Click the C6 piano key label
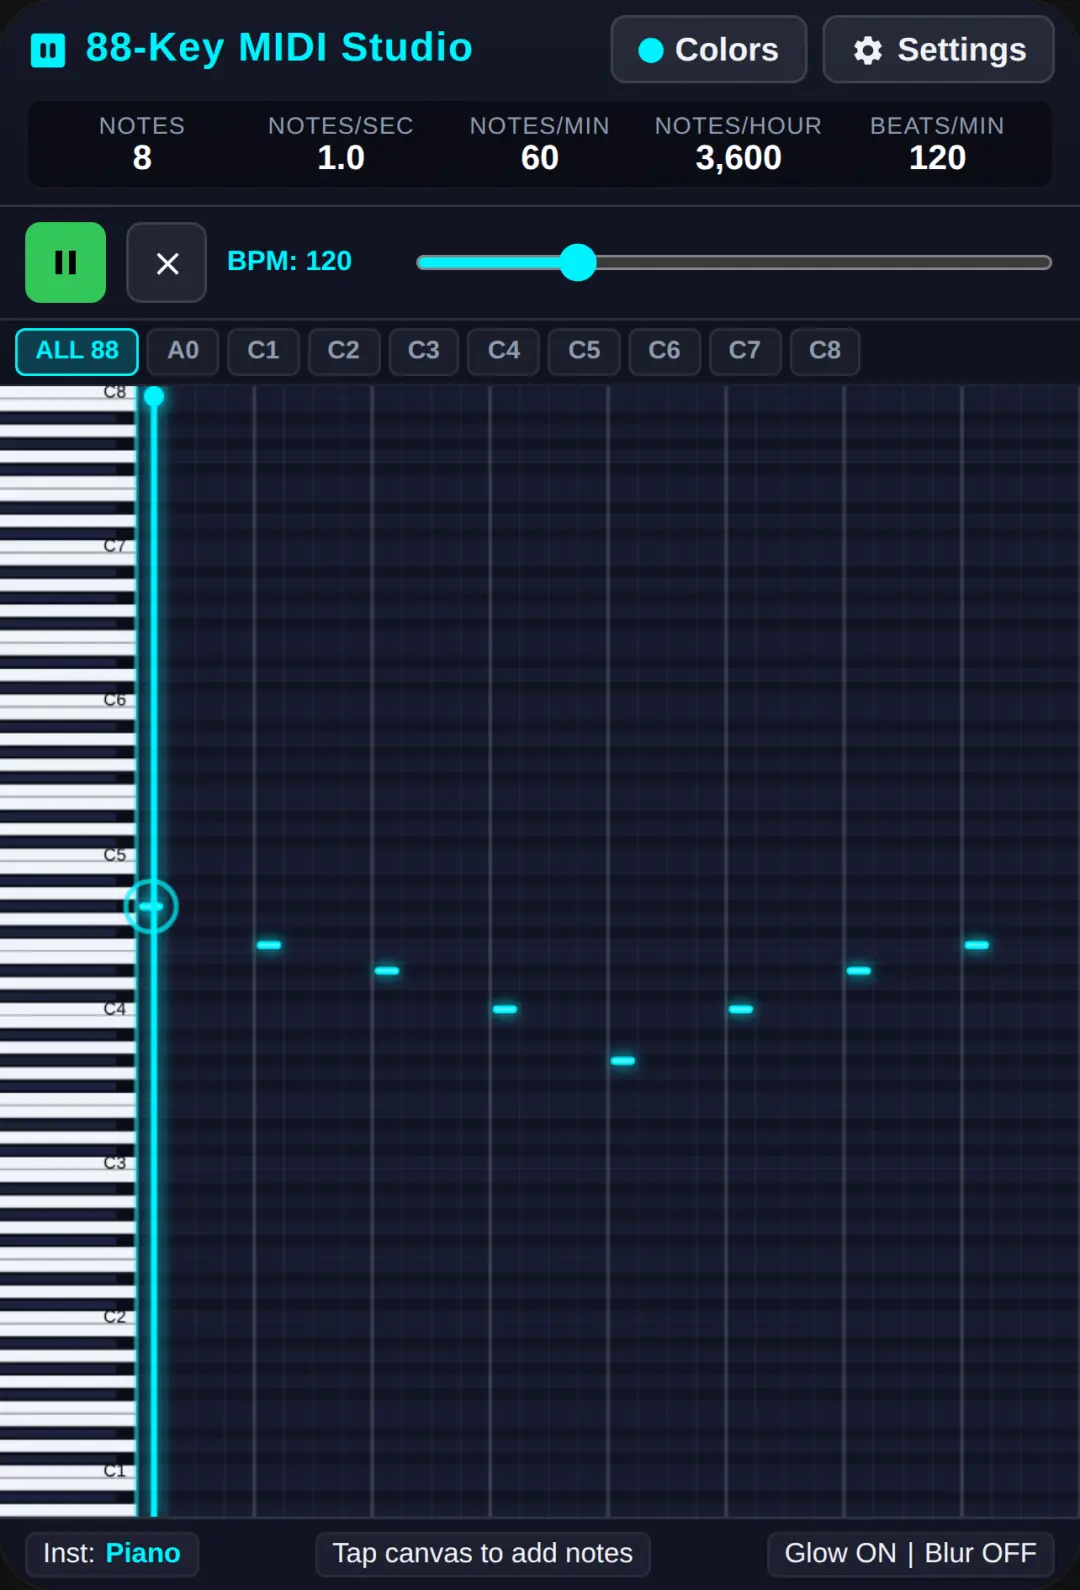The image size is (1080, 1590). [115, 700]
